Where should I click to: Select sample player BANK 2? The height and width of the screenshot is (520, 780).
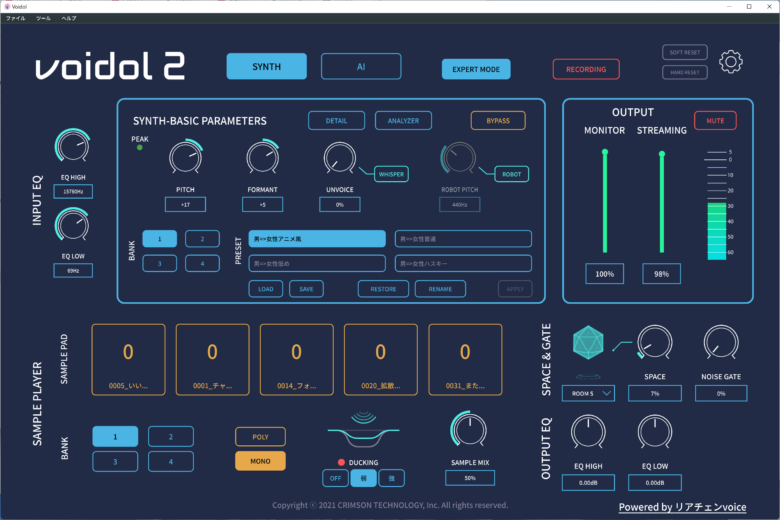point(171,436)
